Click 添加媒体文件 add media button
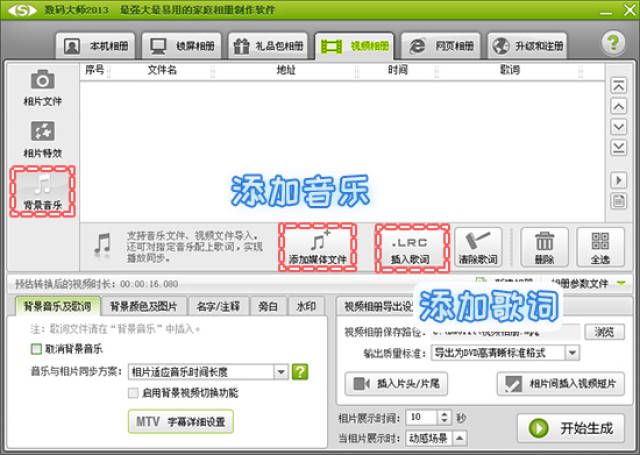This screenshot has width=640, height=455. coord(318,247)
